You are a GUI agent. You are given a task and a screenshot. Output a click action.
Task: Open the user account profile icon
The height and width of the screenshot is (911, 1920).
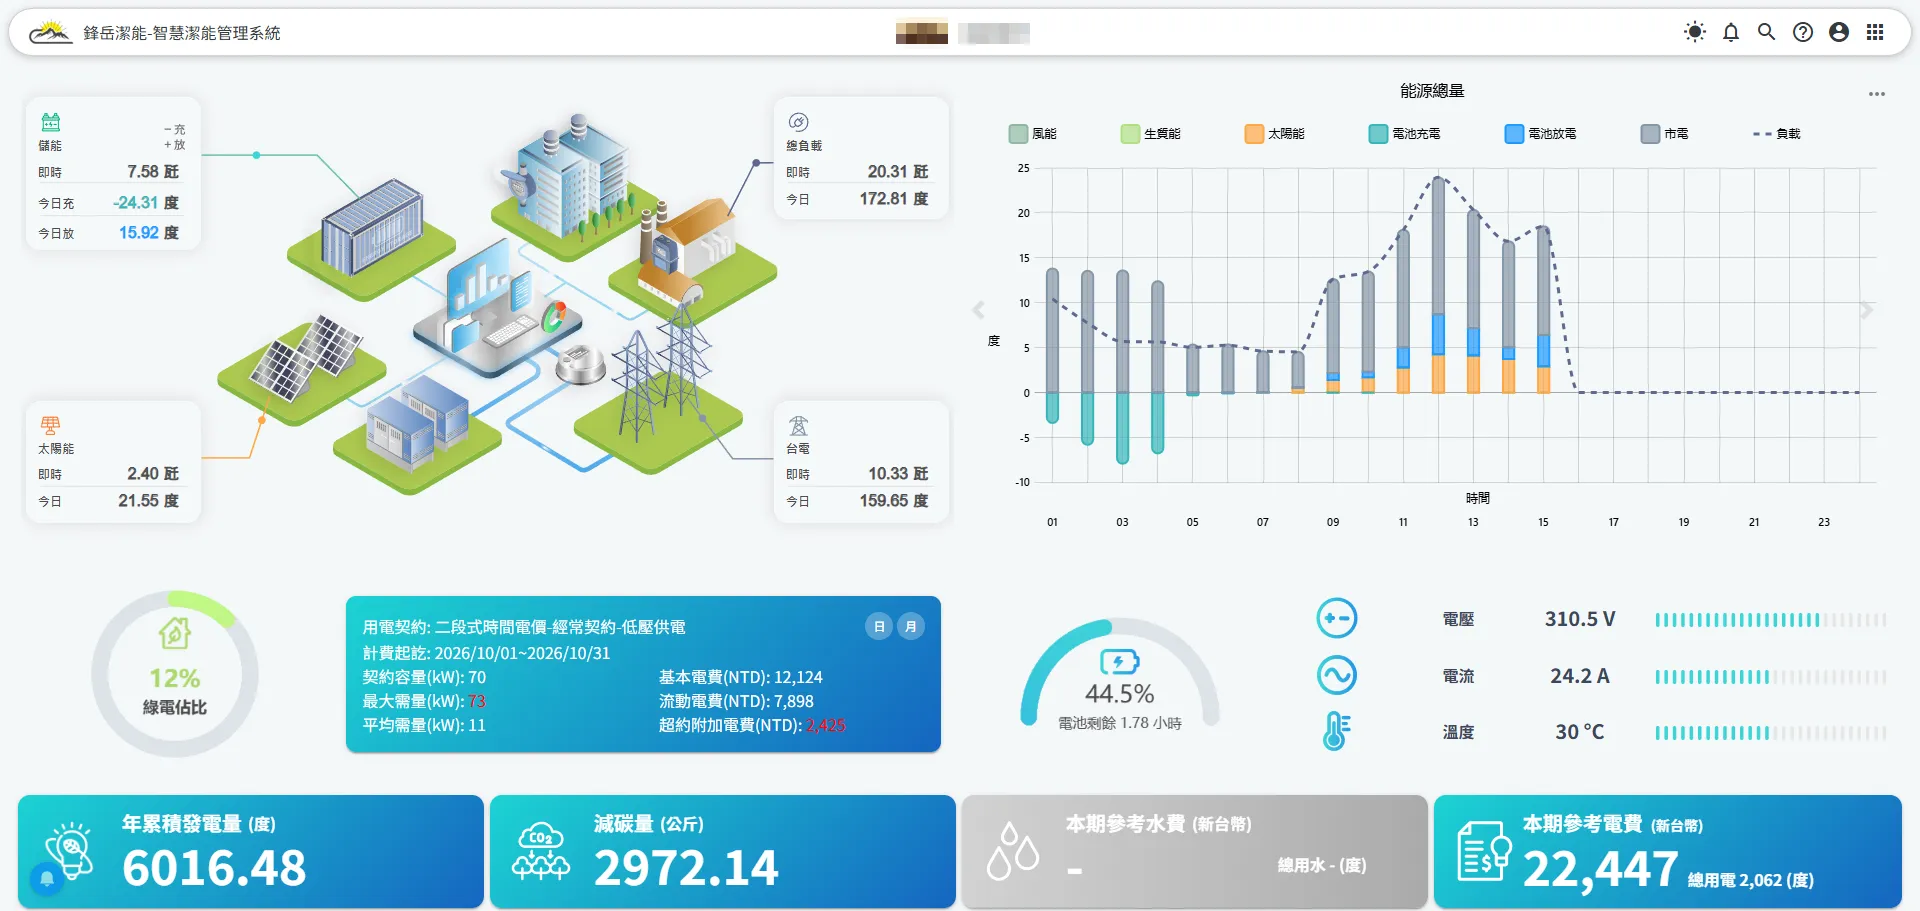click(x=1839, y=32)
